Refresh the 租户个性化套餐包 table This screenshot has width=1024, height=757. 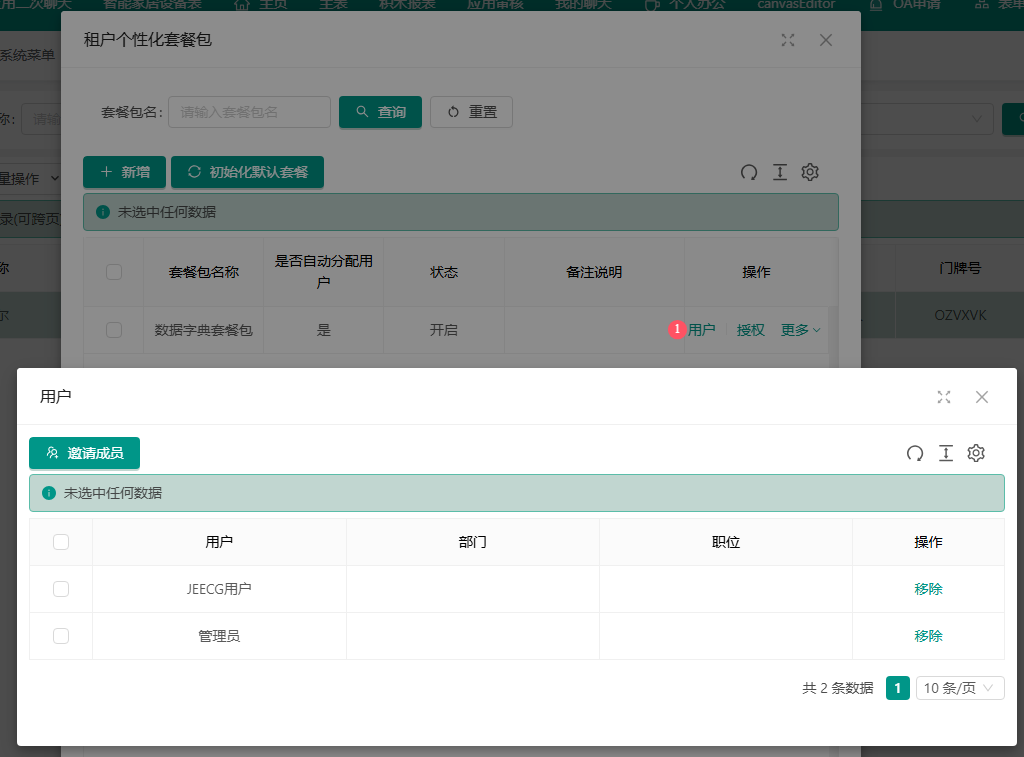point(749,172)
